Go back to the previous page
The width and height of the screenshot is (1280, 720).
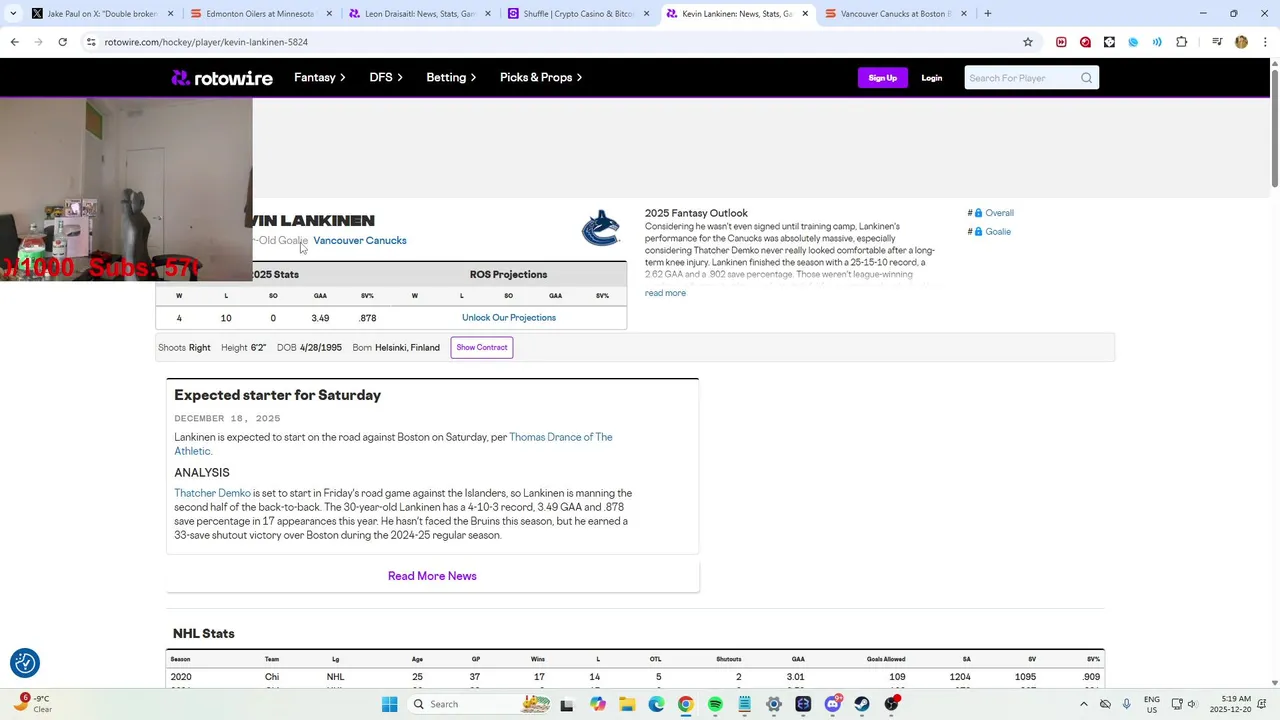(14, 42)
